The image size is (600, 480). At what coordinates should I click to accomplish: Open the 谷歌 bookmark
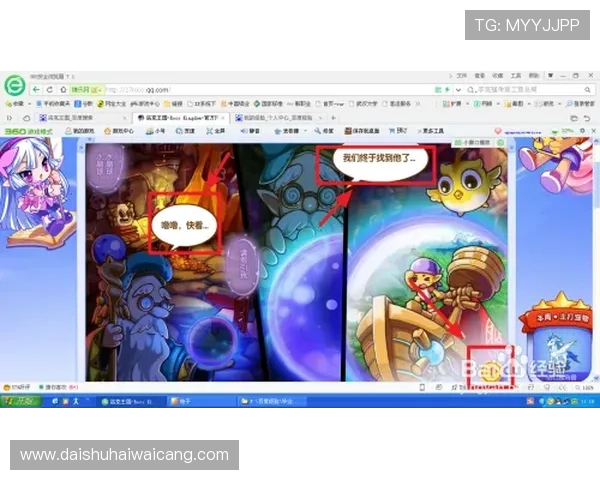pyautogui.click(x=83, y=104)
